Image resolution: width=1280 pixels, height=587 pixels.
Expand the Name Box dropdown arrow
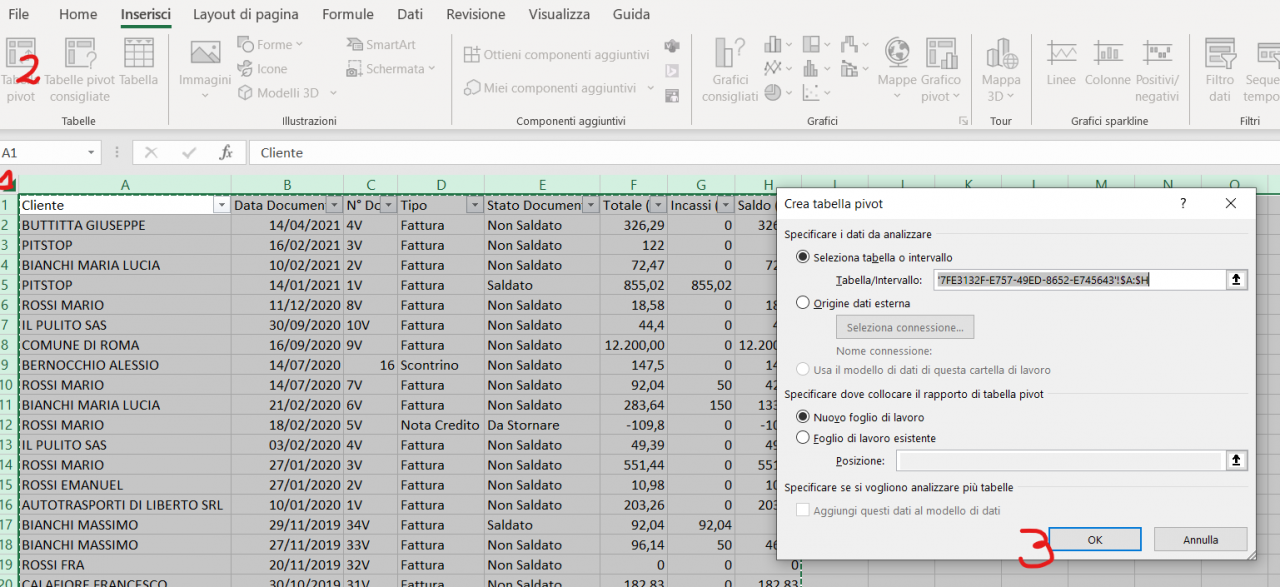92,153
